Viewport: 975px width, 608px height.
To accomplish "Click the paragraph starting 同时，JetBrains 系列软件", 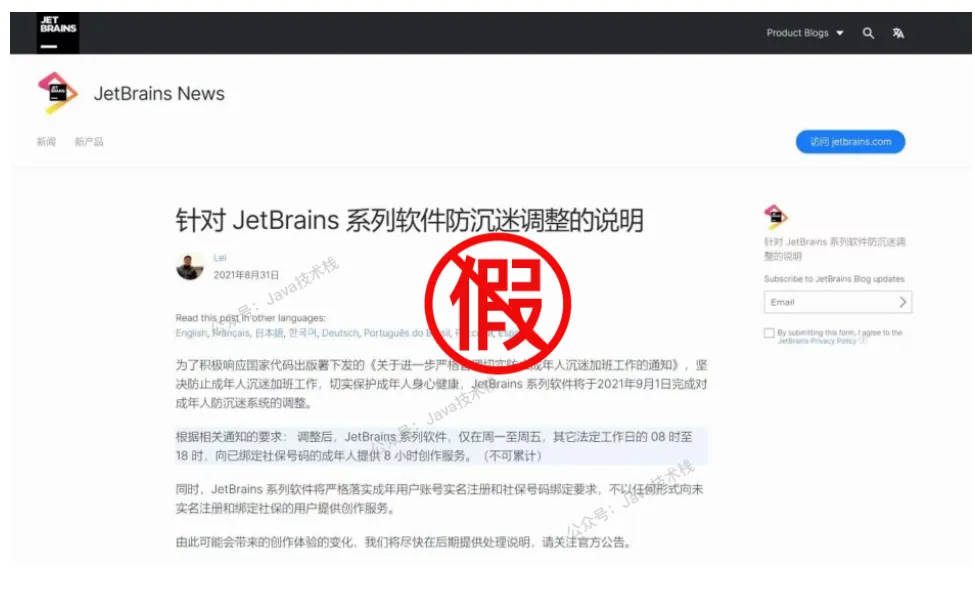I will click(x=440, y=499).
